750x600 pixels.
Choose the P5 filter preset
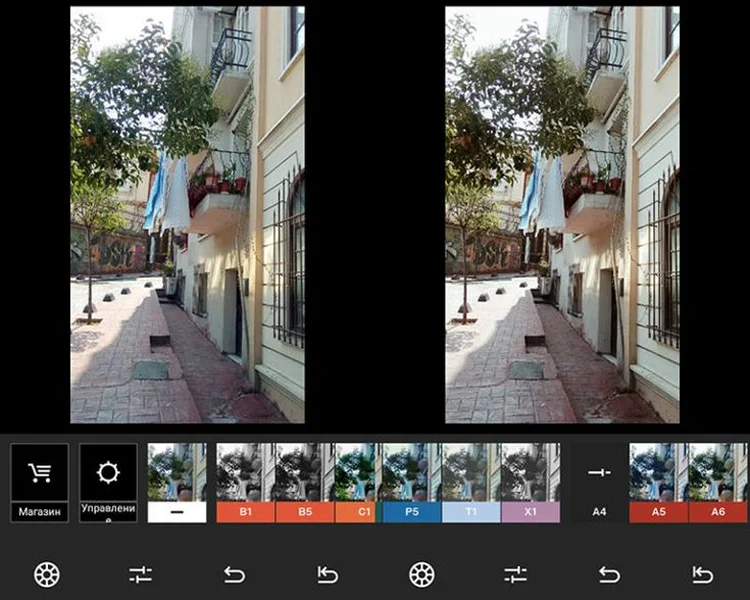[x=411, y=482]
